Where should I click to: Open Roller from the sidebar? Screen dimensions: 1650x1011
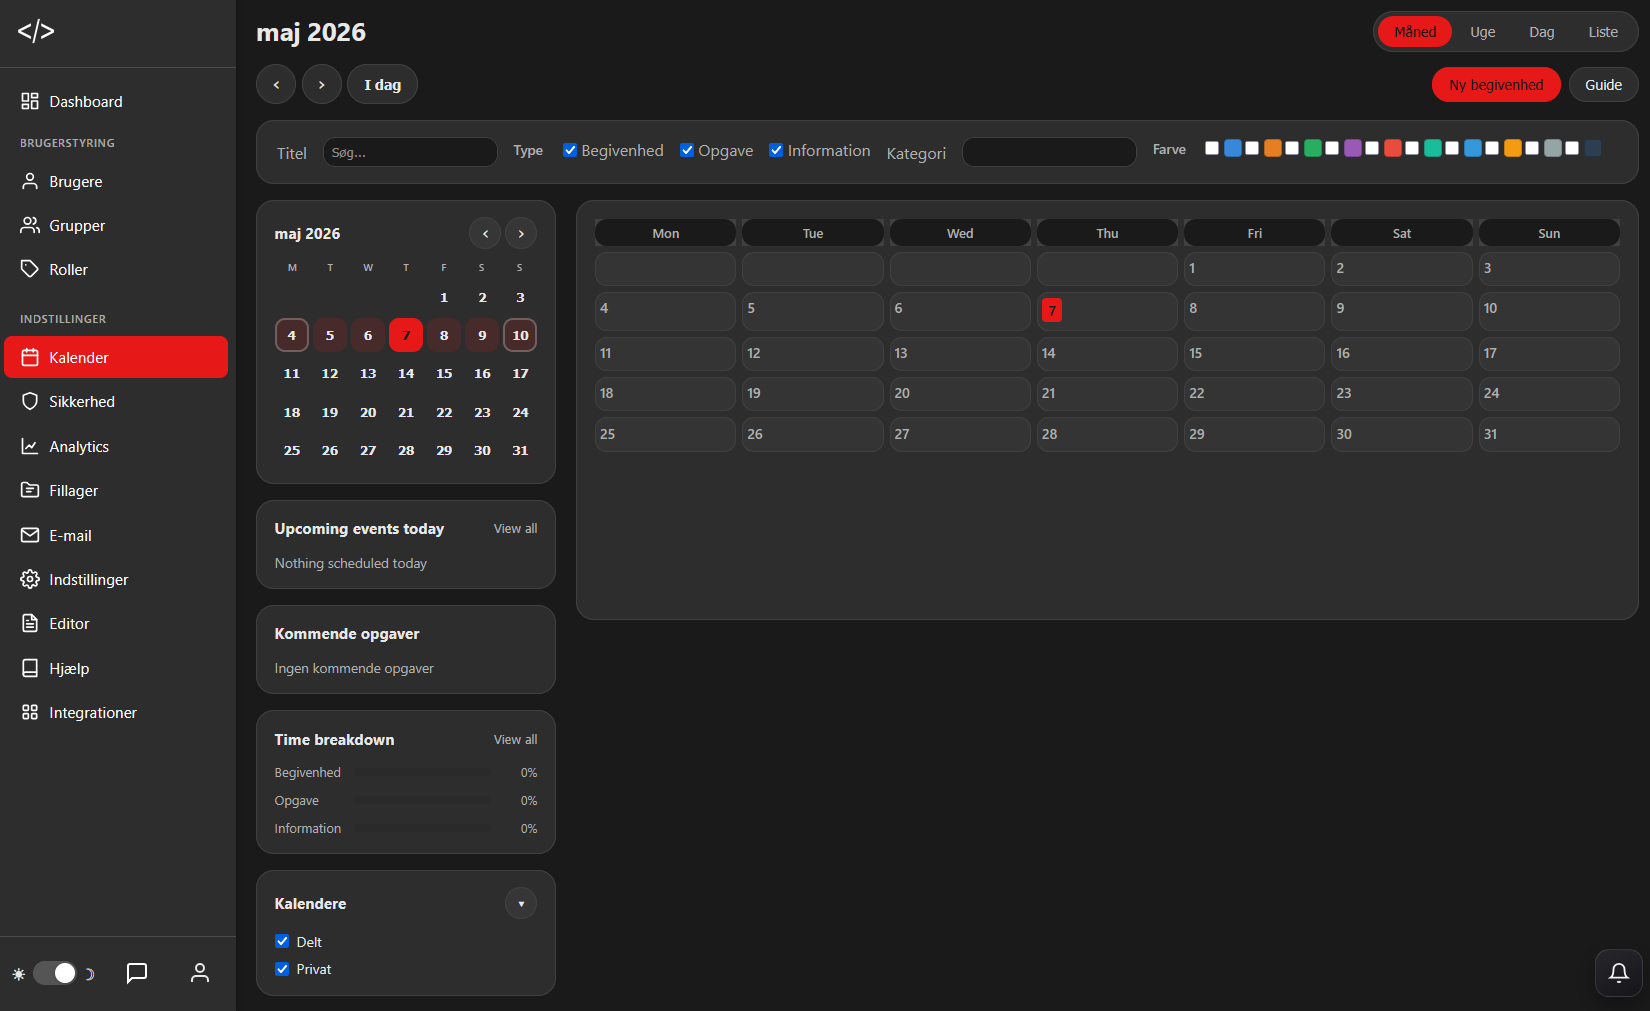tap(118, 269)
